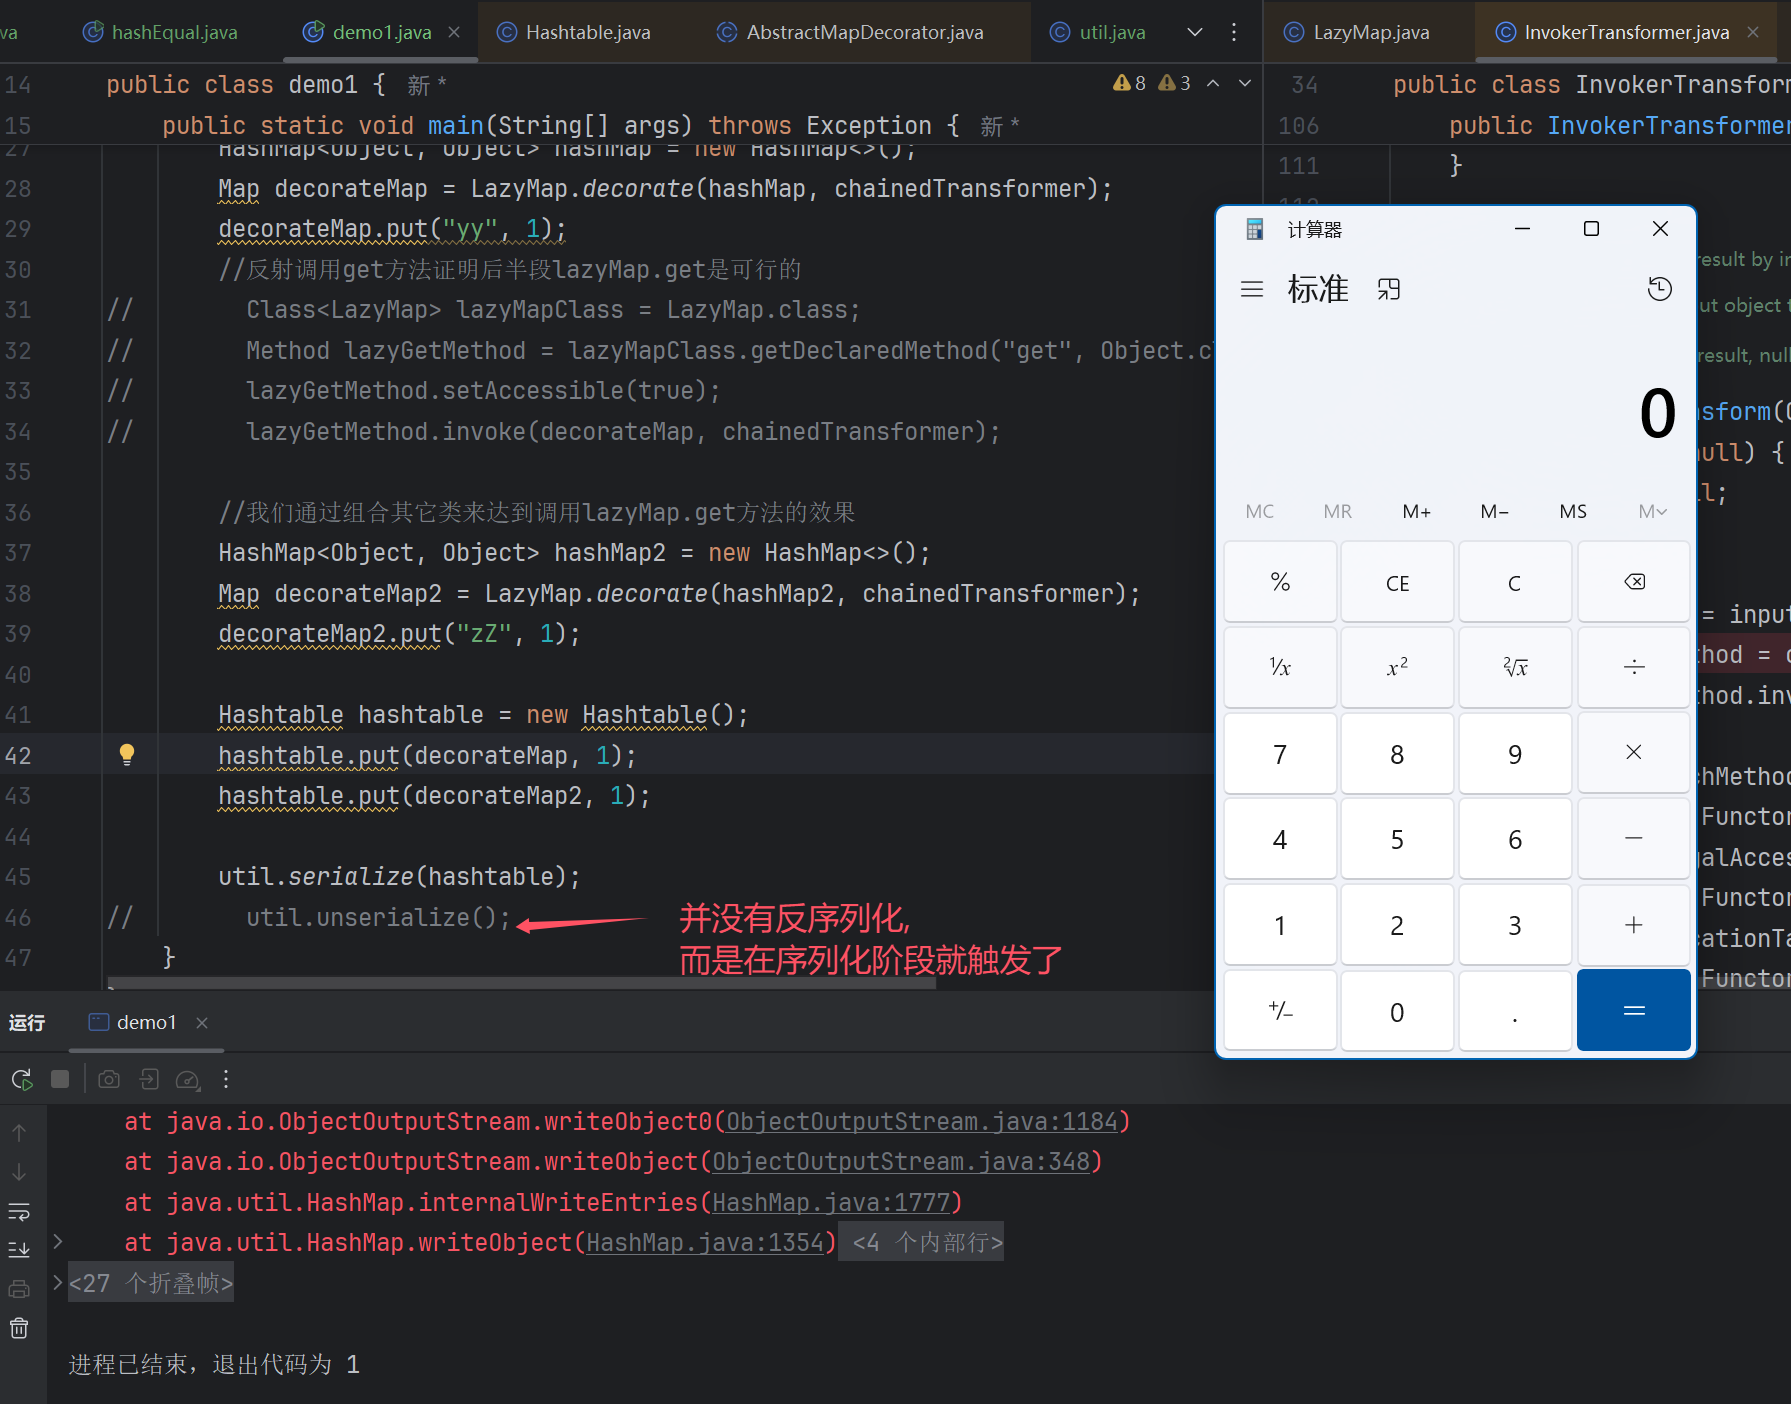Stop the running process
The width and height of the screenshot is (1791, 1404).
tap(60, 1079)
